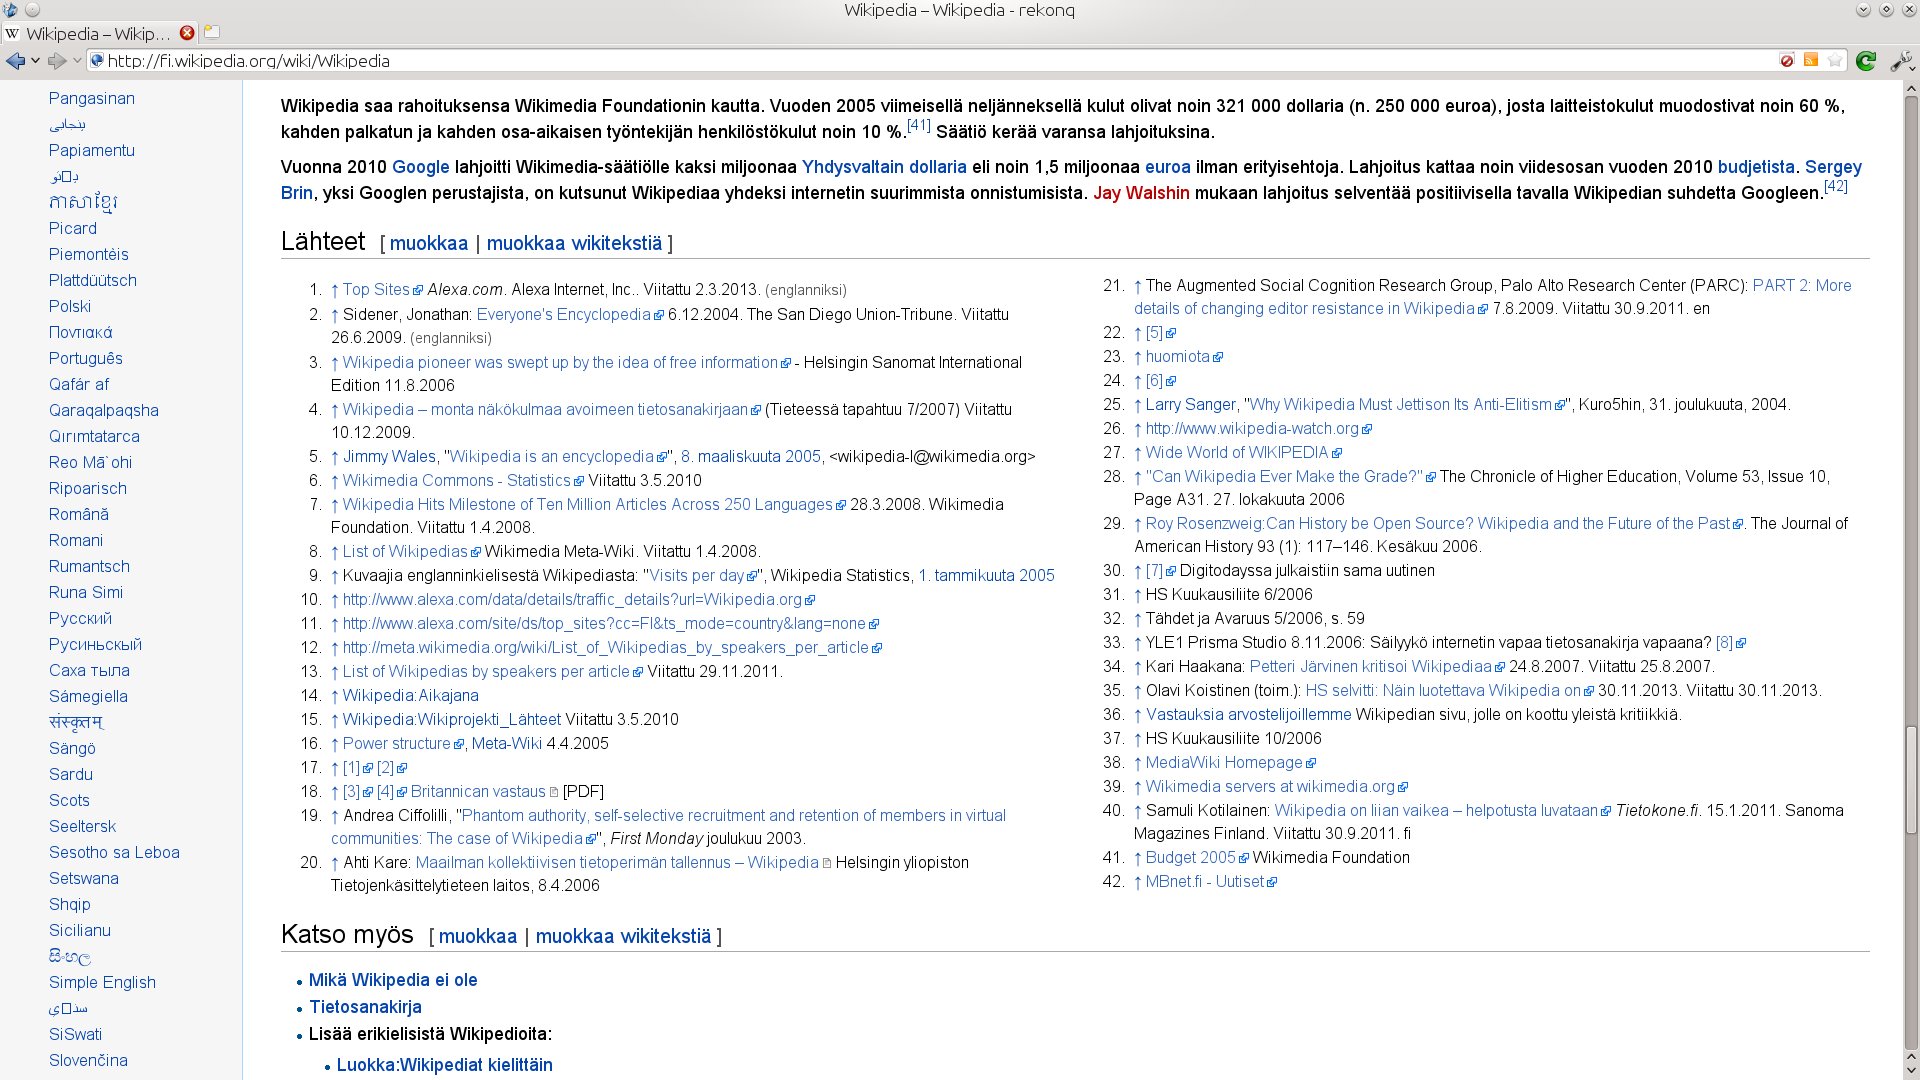Open the forward history dropdown arrow
Viewport: 1920px width, 1080px height.
(77, 61)
